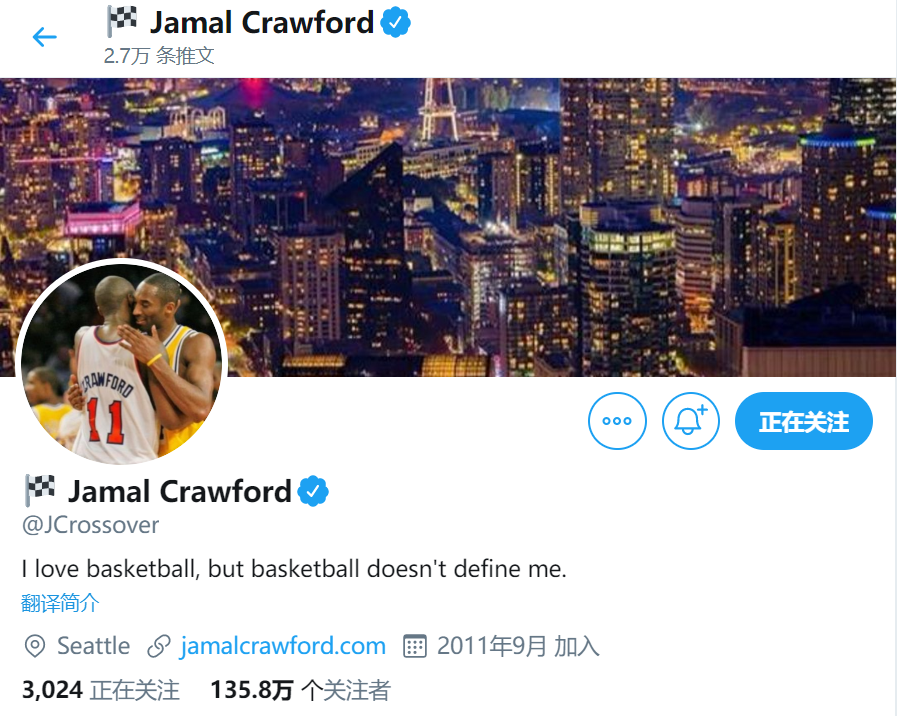
Task: View the 135.8万 followers list
Action: point(301,690)
